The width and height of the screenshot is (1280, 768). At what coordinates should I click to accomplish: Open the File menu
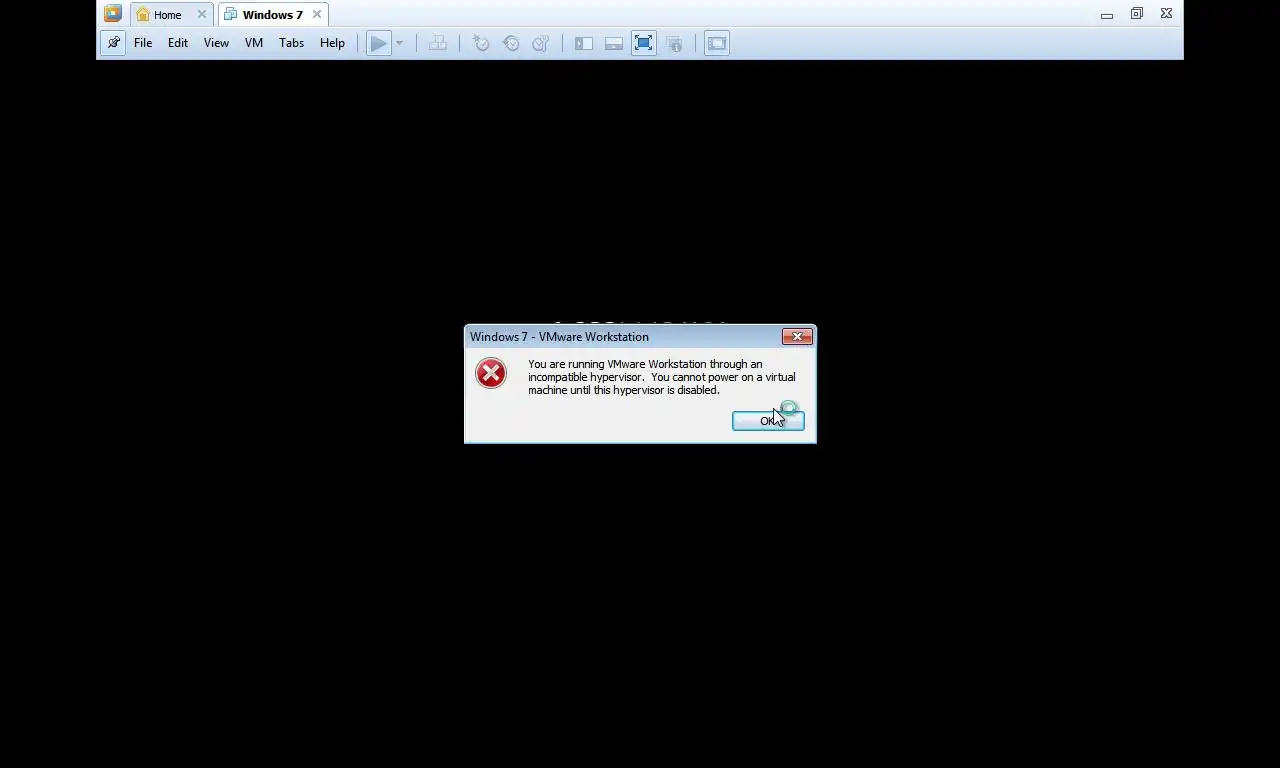point(143,43)
